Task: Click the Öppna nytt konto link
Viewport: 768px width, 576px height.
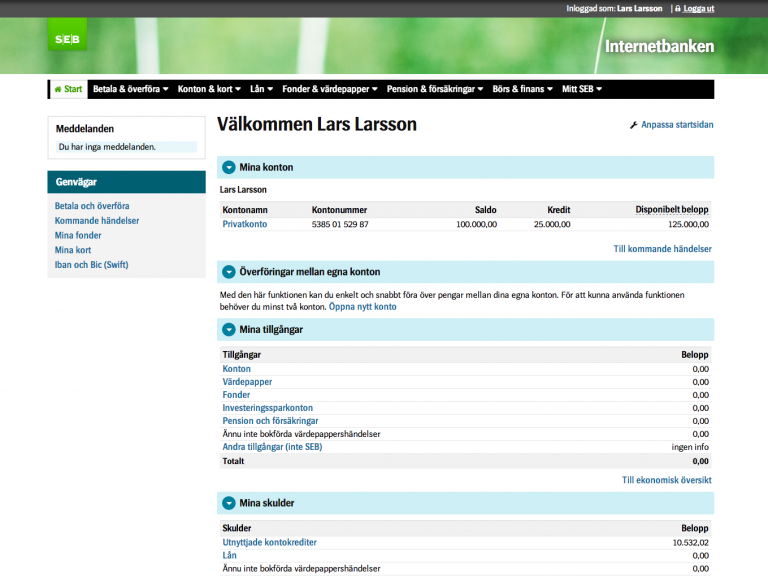Action: (x=362, y=307)
